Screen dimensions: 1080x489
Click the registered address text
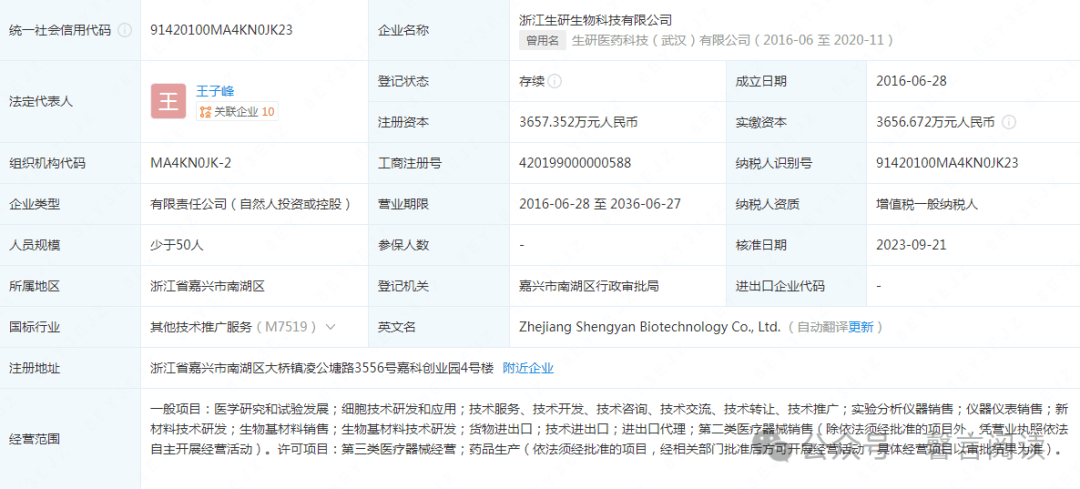coord(322,368)
